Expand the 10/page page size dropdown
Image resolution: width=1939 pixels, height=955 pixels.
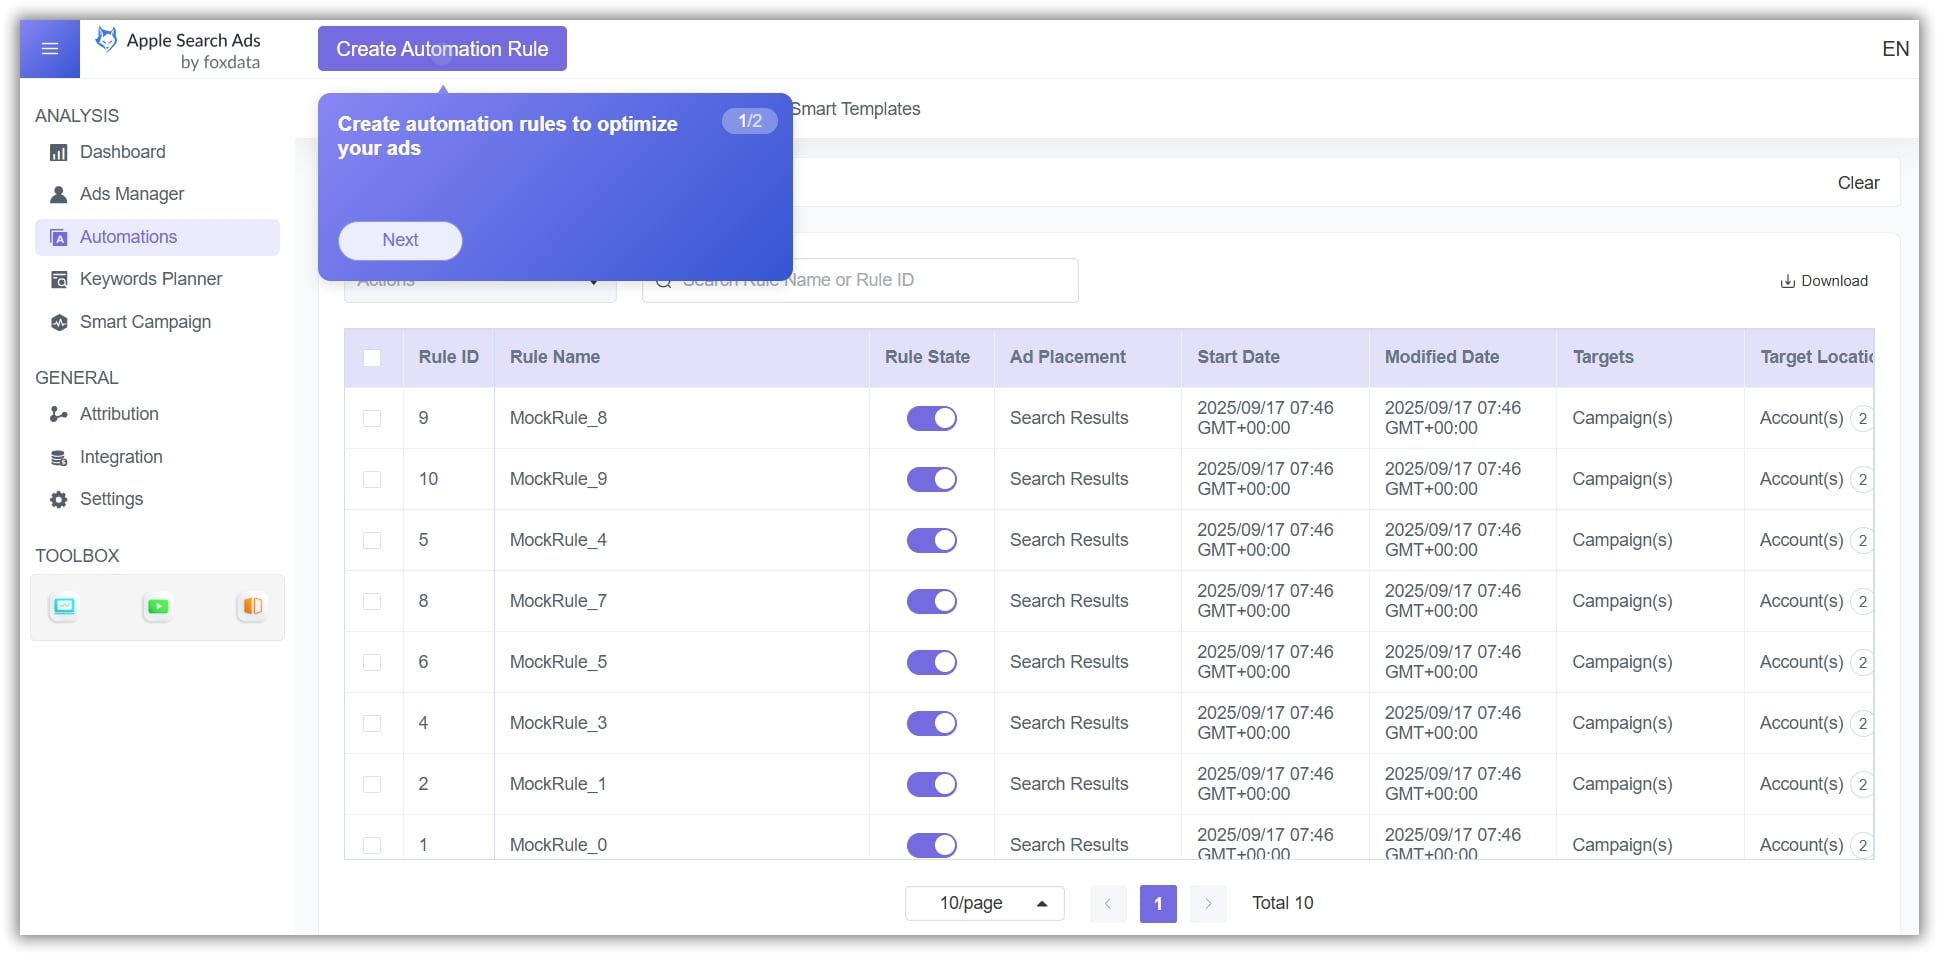[x=984, y=903]
